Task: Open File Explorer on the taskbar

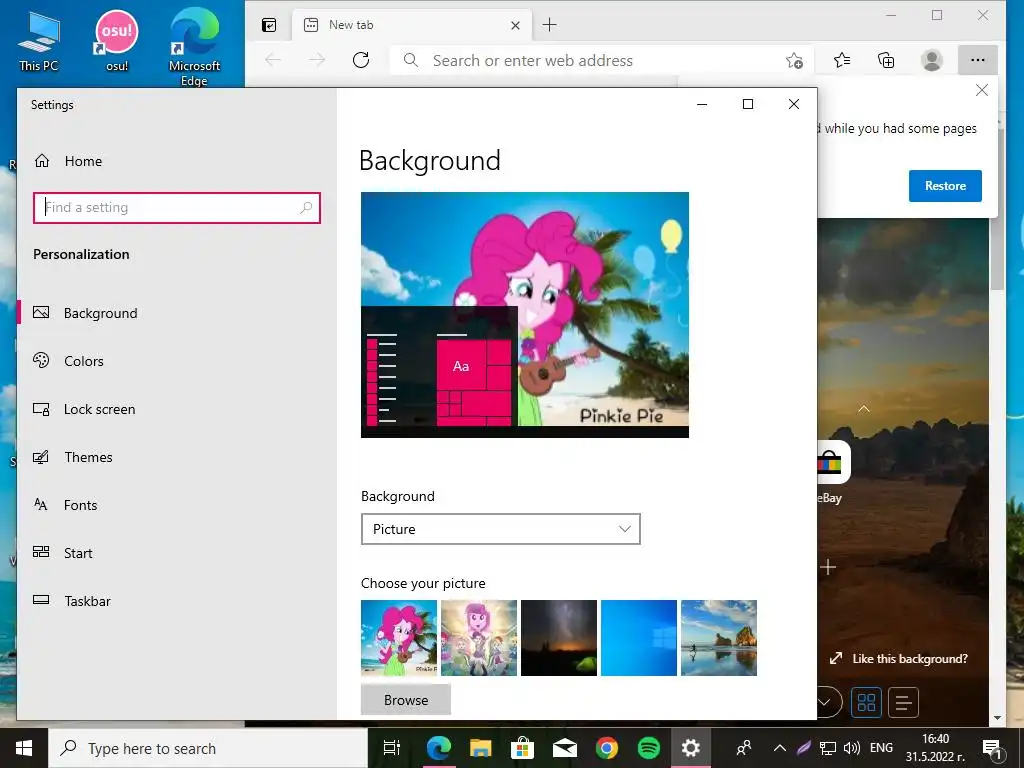Action: point(481,748)
